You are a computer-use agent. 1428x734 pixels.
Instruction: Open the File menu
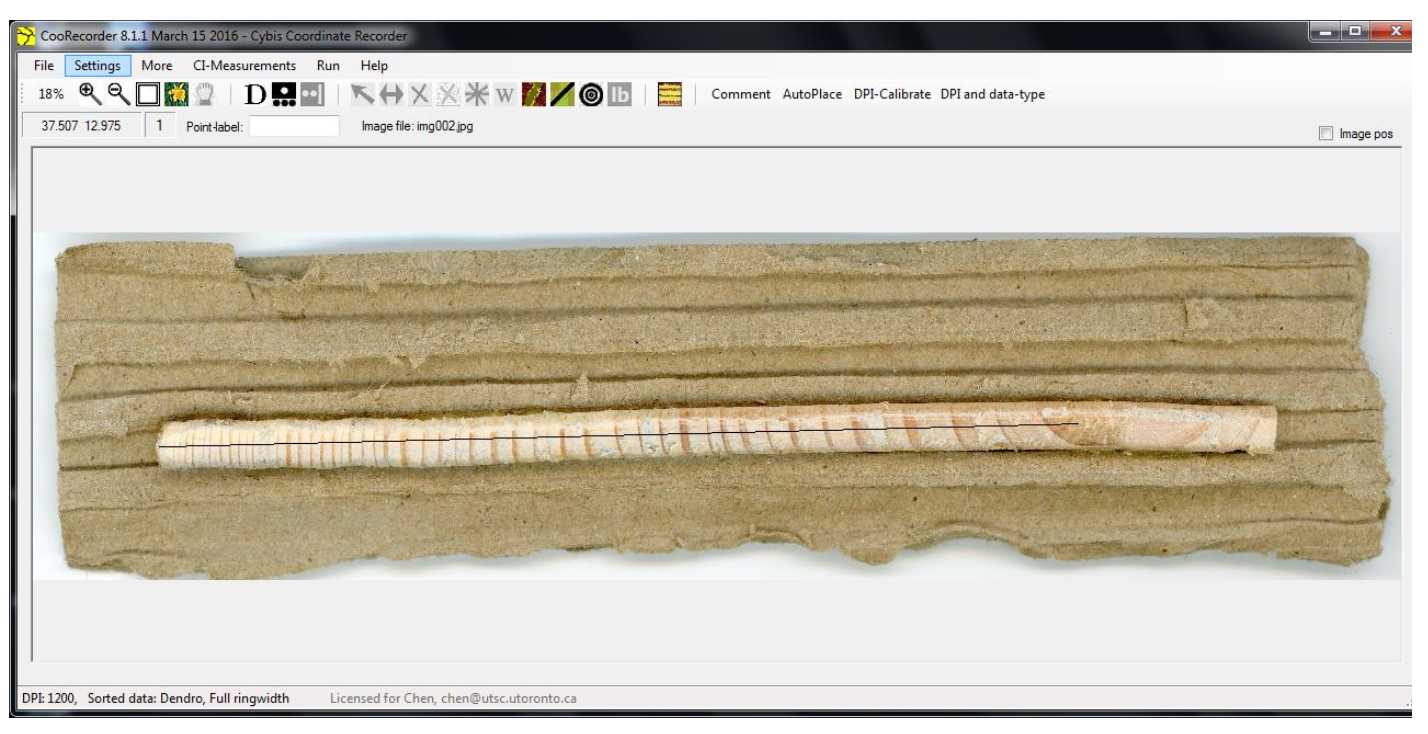pos(44,66)
